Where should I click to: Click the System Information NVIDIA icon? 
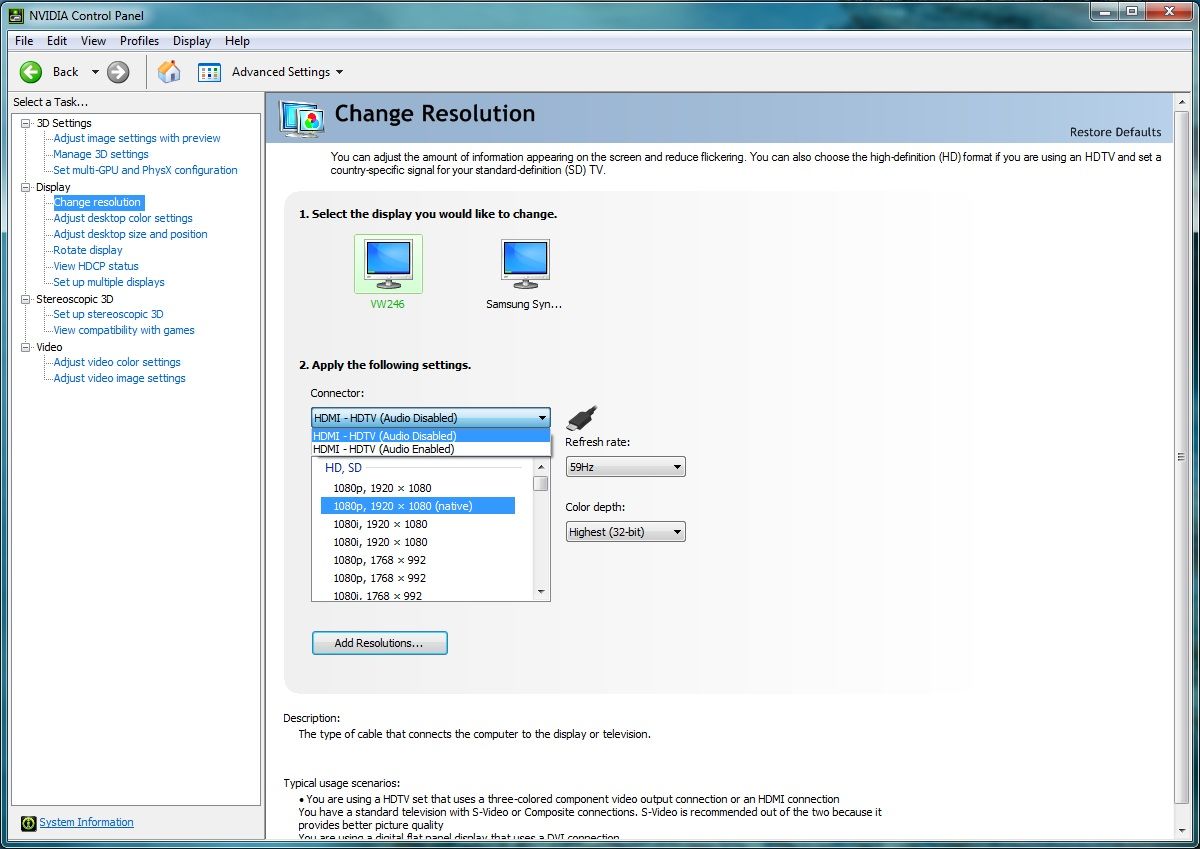click(x=29, y=823)
